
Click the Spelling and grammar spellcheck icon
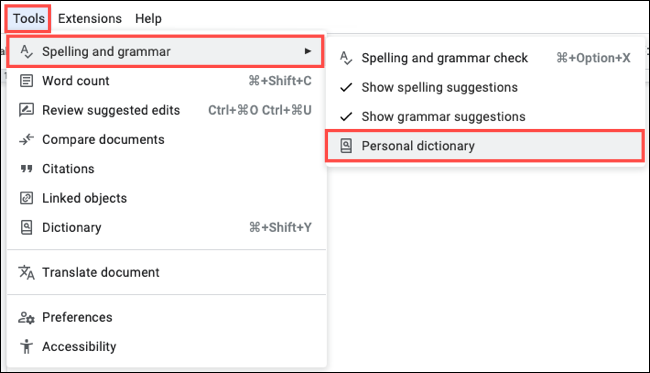point(27,52)
